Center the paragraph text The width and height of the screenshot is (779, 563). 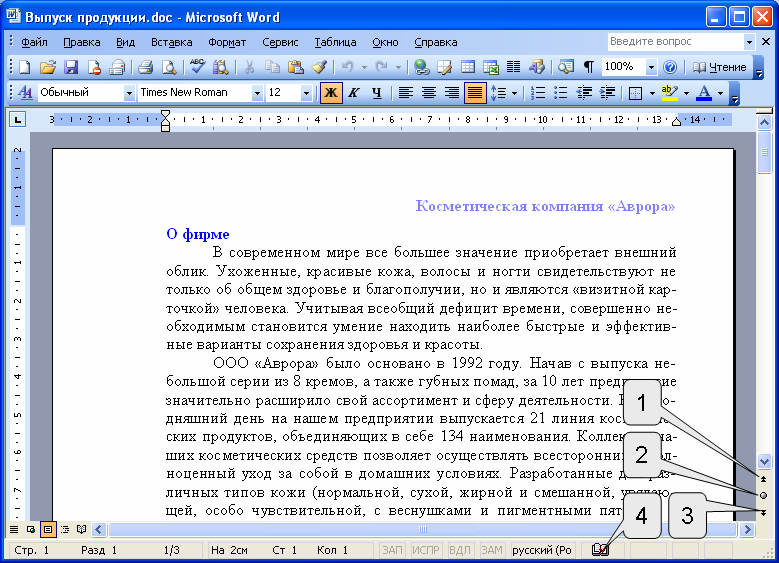click(429, 92)
